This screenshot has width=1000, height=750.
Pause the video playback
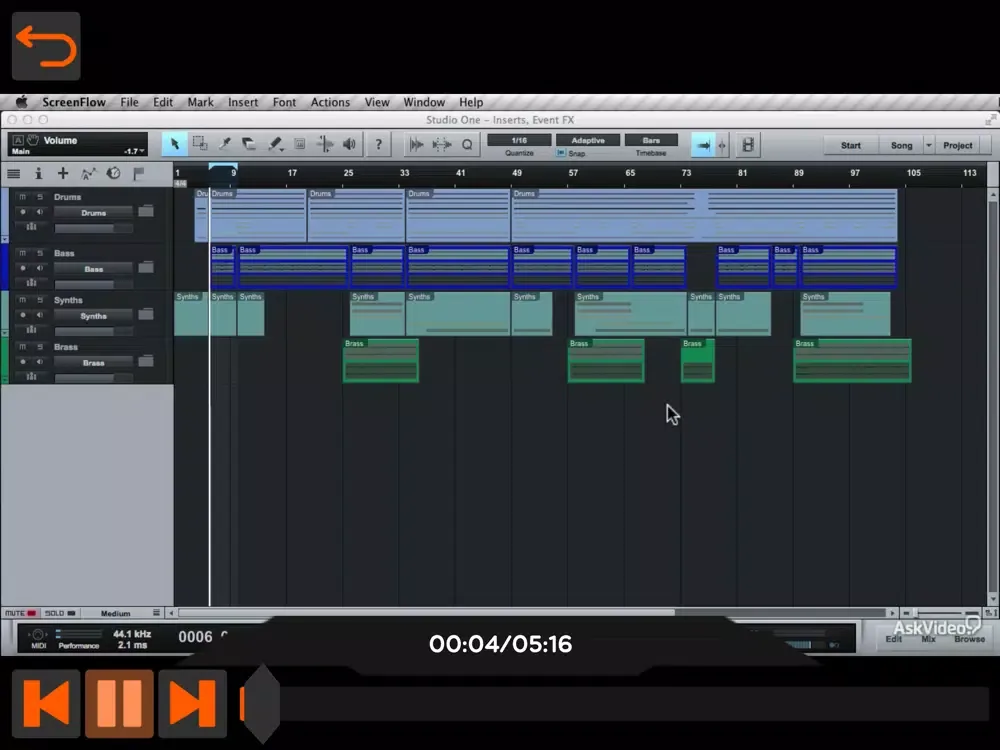click(x=119, y=703)
